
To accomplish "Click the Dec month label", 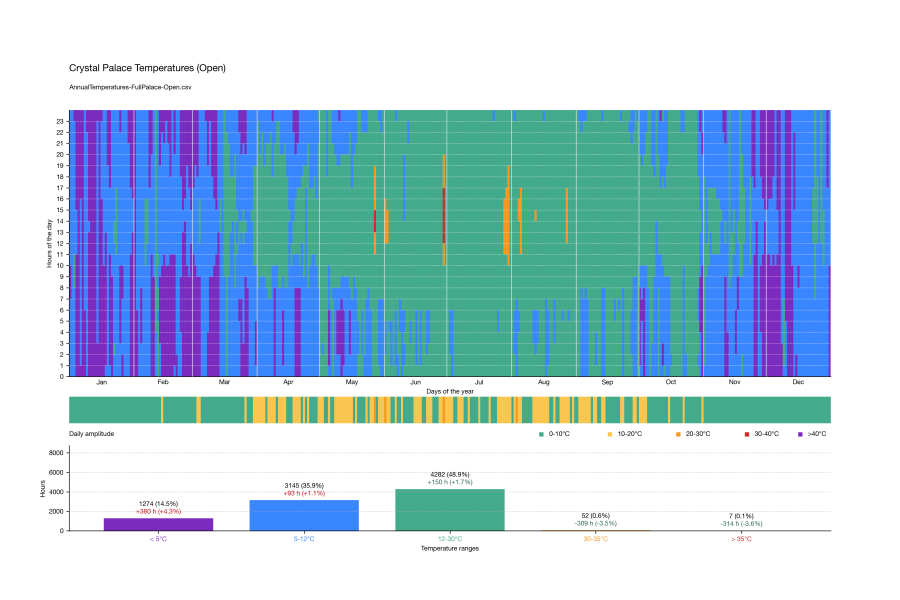I will [x=798, y=382].
